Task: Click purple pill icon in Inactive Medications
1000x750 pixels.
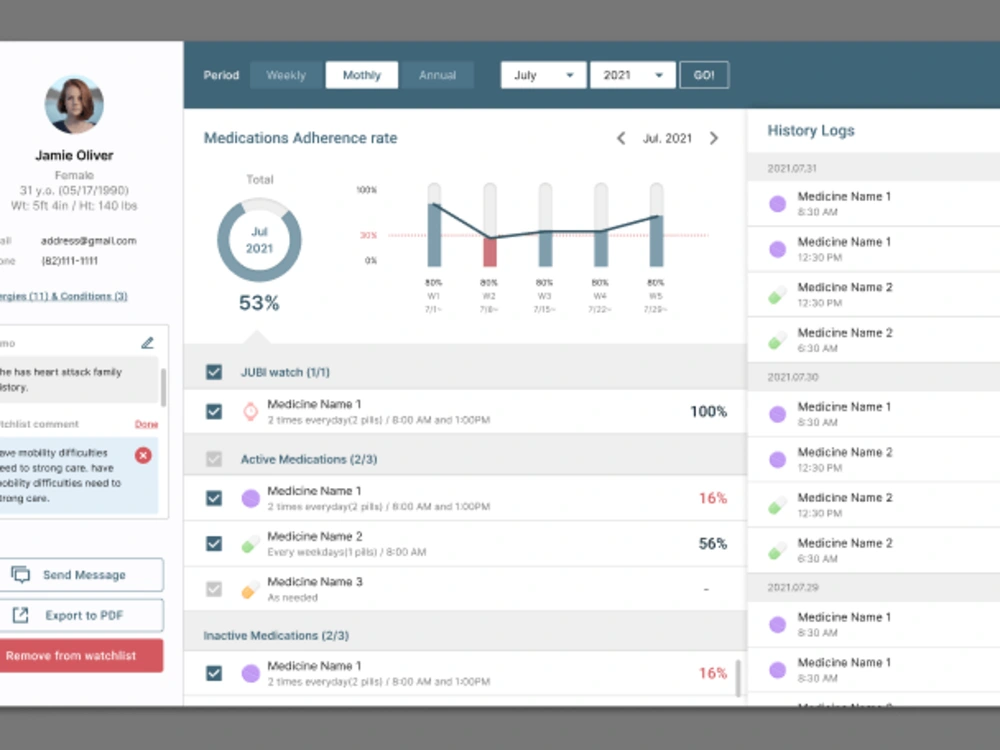Action: (251, 673)
